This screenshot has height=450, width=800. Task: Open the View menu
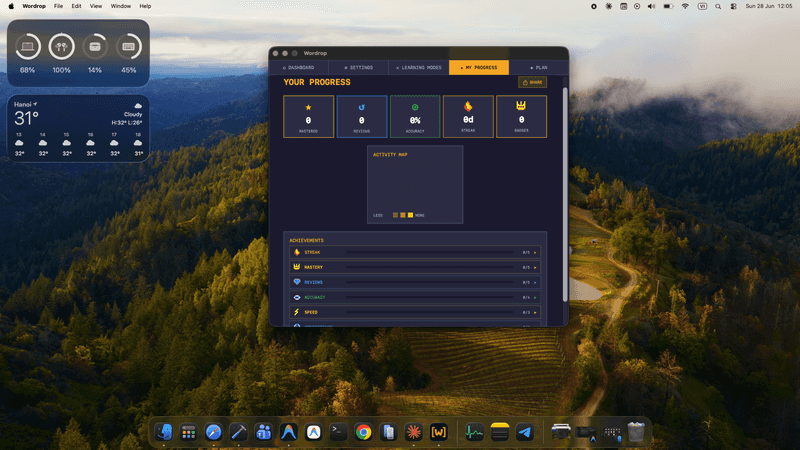[x=96, y=6]
